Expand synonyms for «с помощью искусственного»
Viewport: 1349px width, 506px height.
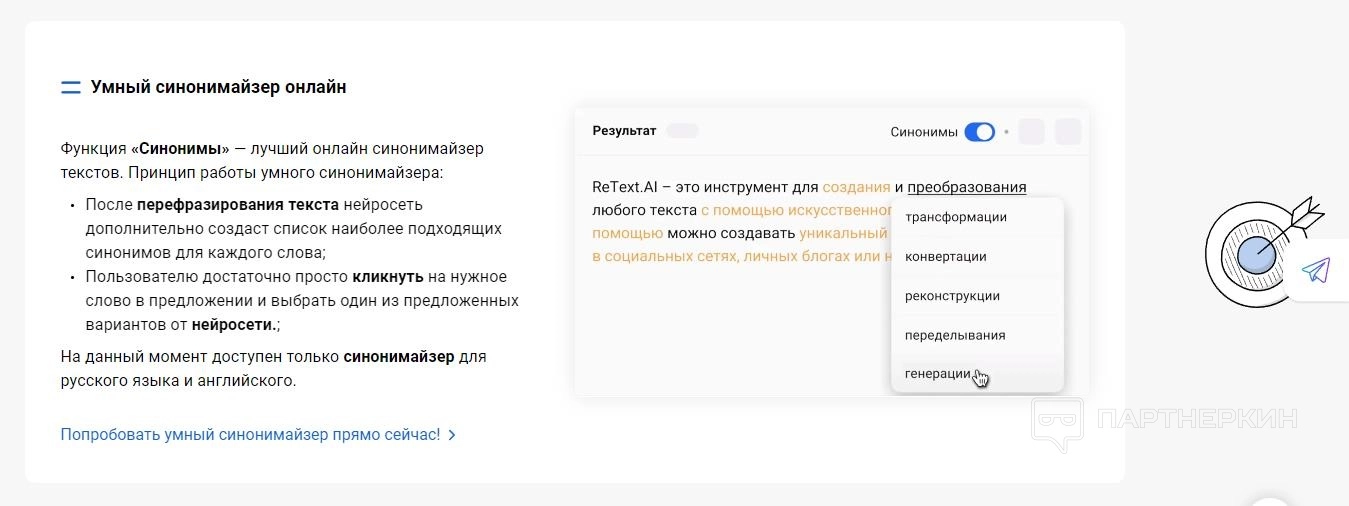[x=795, y=210]
